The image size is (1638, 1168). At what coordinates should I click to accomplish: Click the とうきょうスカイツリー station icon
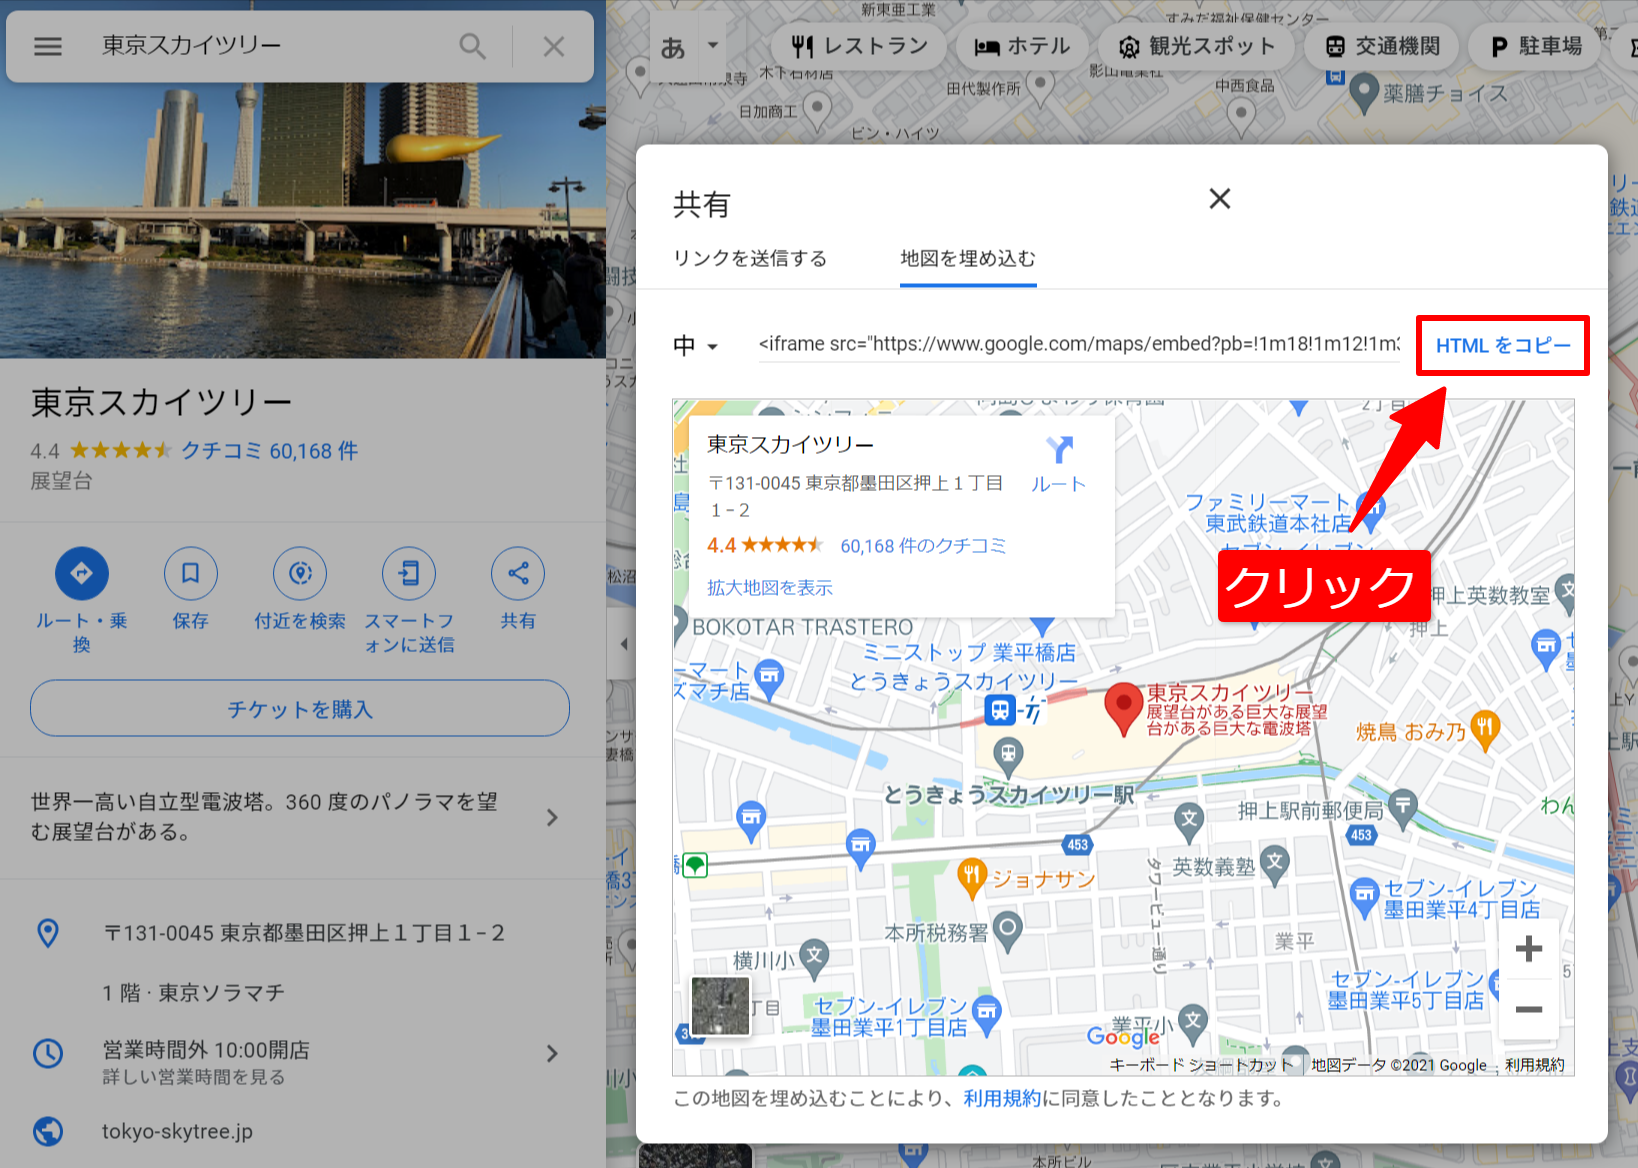point(1001,710)
